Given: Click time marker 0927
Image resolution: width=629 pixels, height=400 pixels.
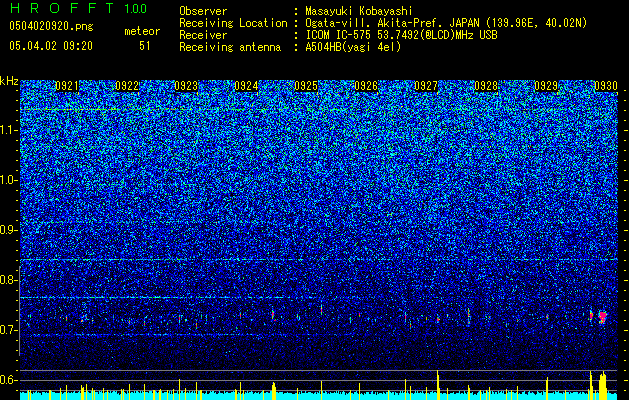Looking at the screenshot, I should [x=426, y=86].
